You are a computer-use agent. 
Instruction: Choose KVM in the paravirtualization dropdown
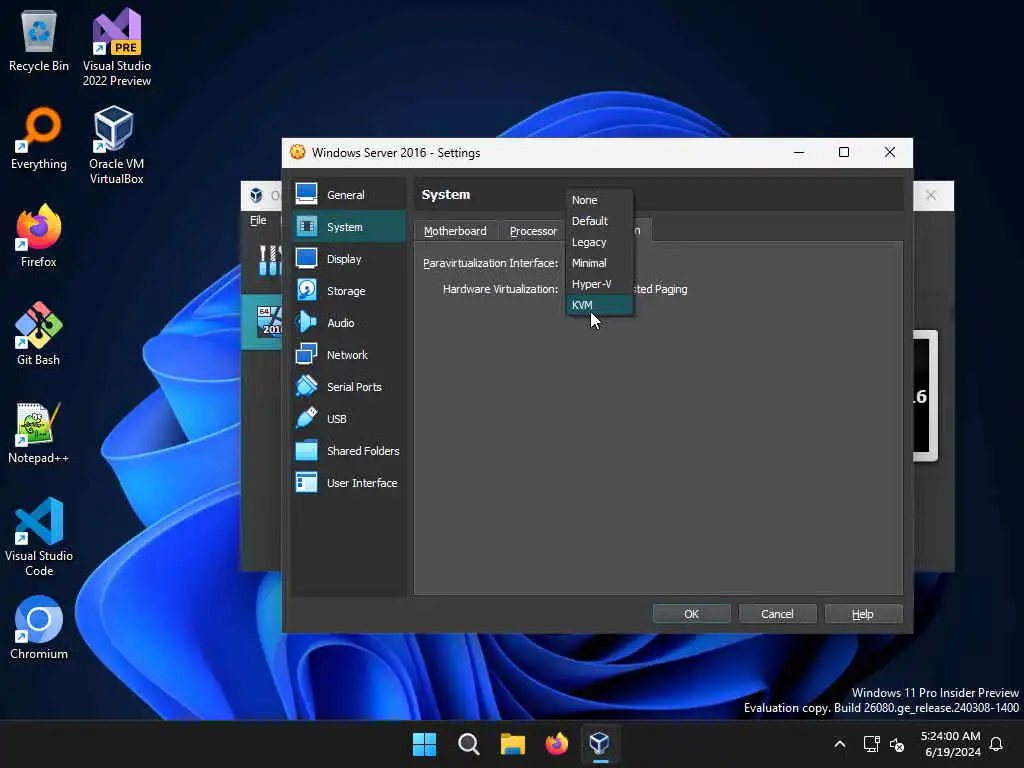click(x=599, y=305)
